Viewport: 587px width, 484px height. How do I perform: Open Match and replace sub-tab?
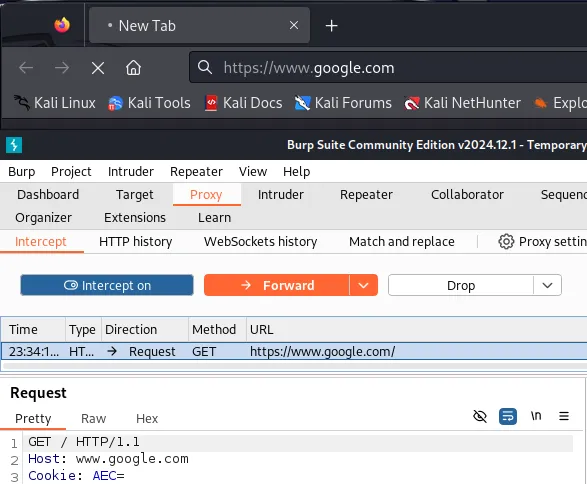click(402, 242)
